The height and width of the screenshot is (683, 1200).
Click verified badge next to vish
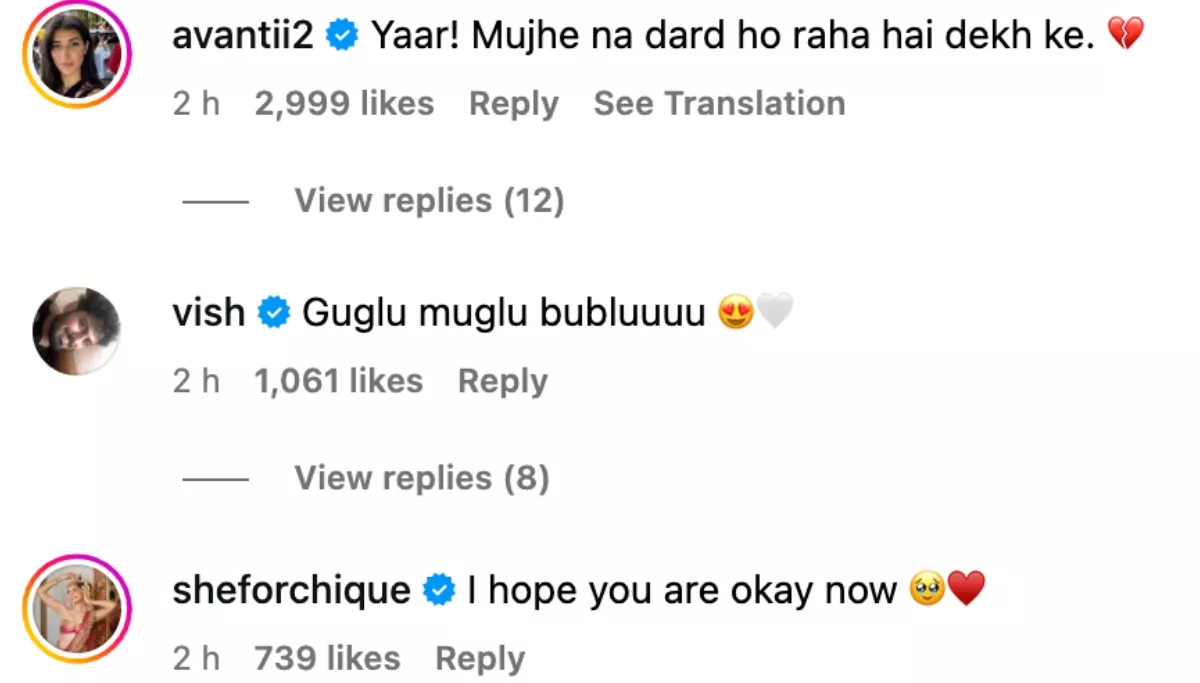[x=273, y=313]
